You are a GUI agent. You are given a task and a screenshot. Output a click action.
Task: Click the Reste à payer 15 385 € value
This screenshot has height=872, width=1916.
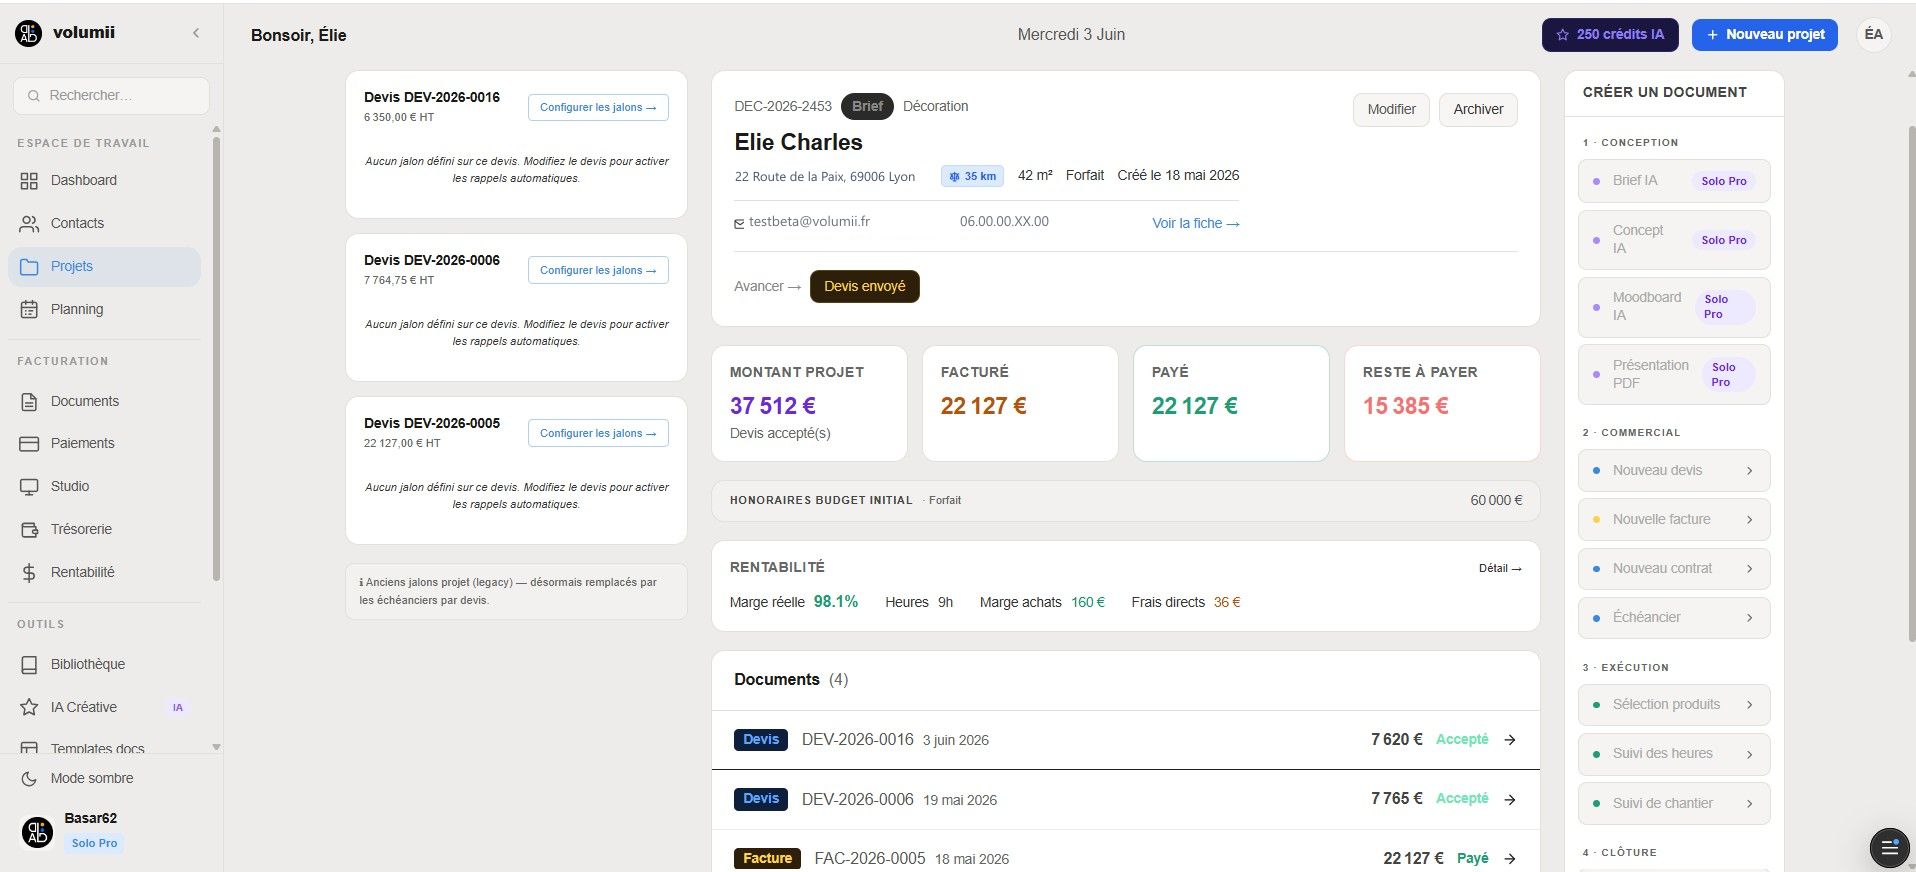point(1405,406)
